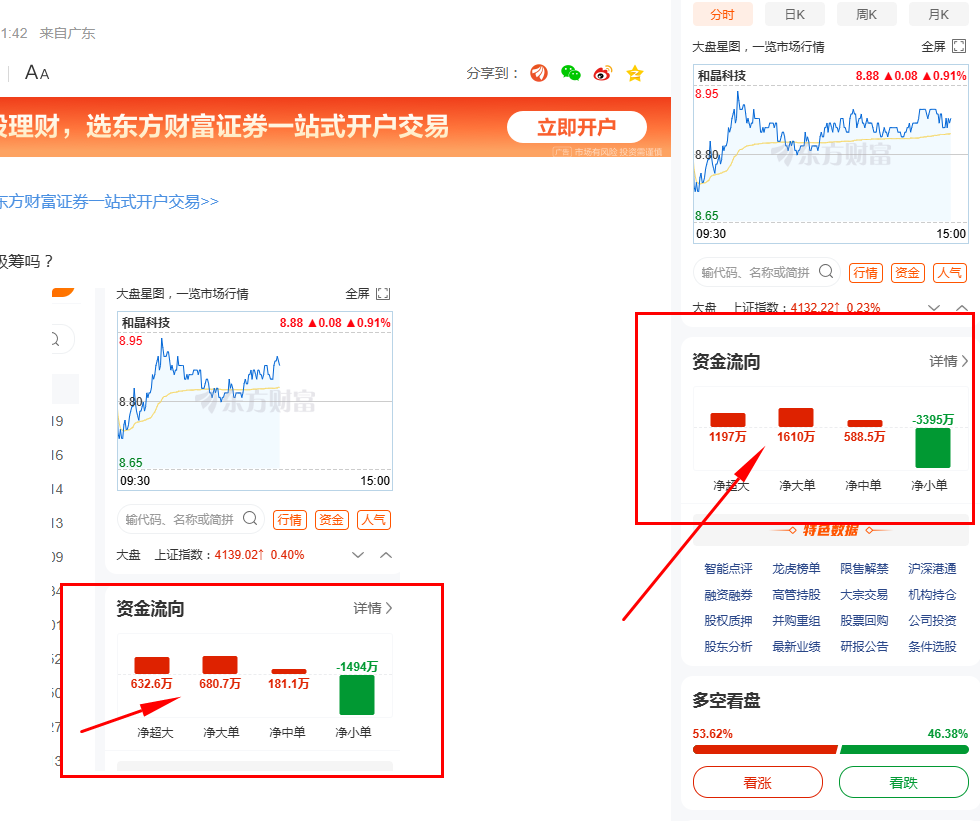Click 全屏 text in right panel
This screenshot has height=821, width=980.
[933, 47]
